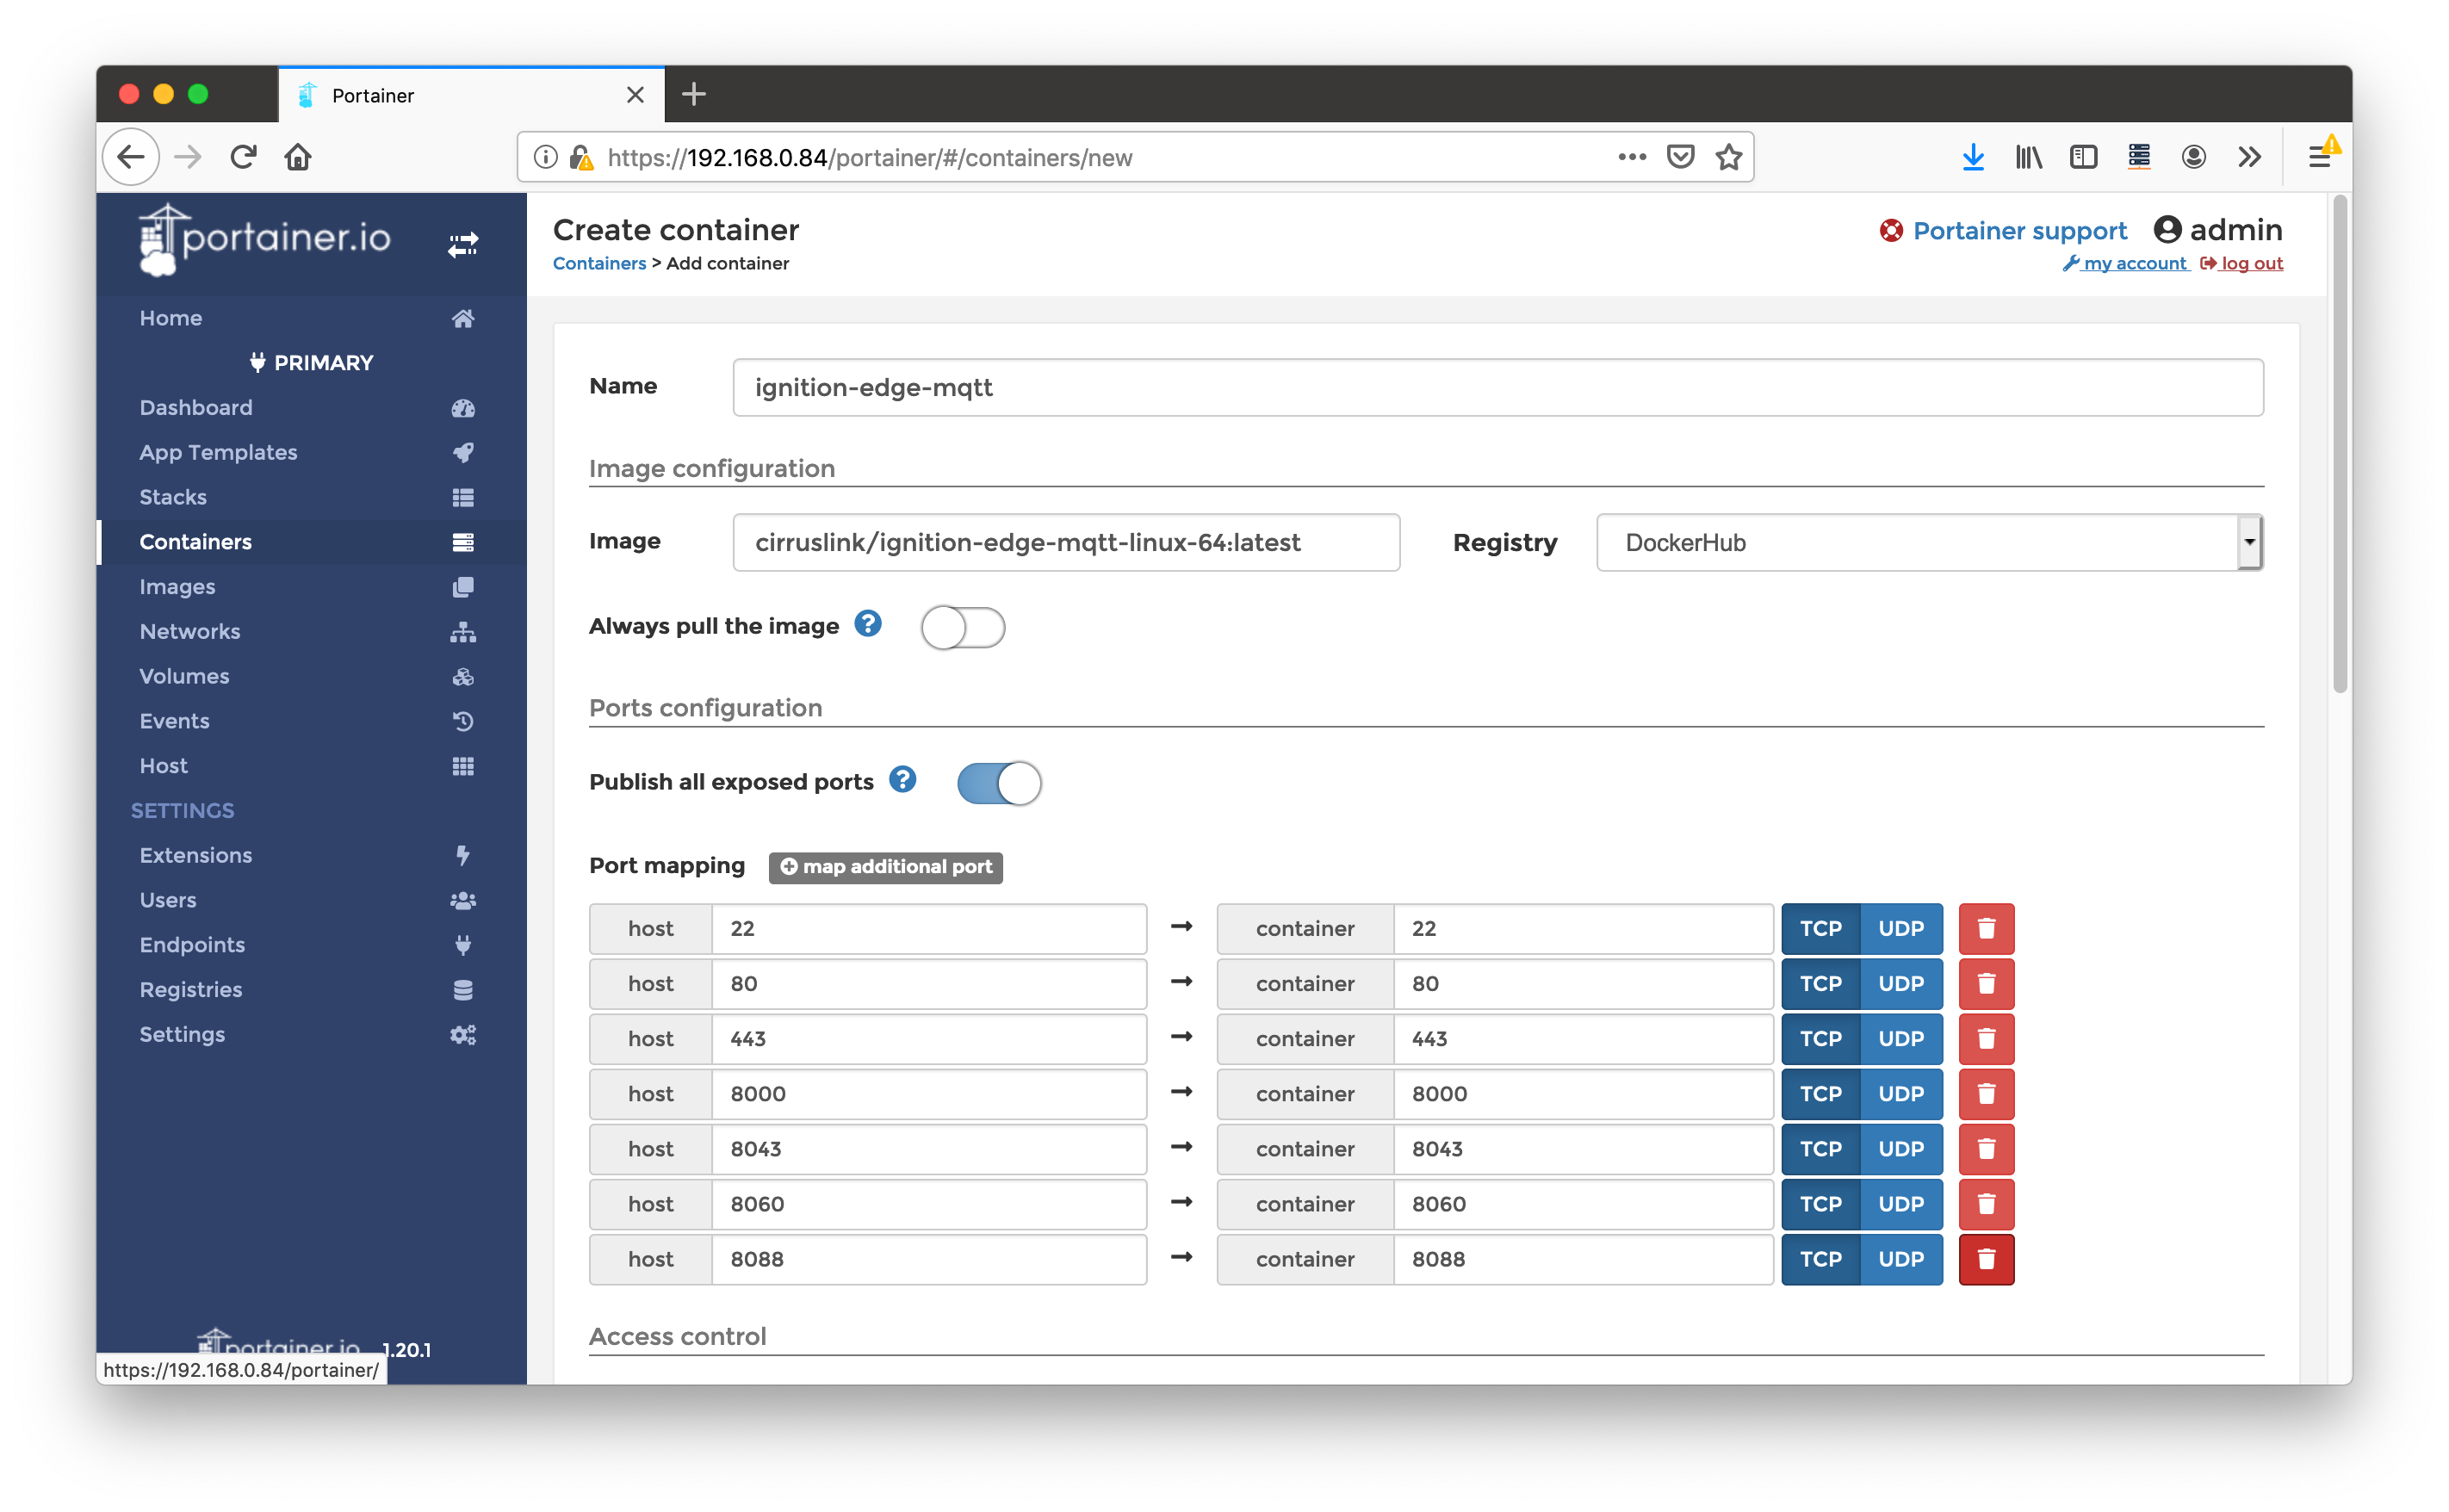
Task: Click the Image name input field
Action: click(1066, 543)
